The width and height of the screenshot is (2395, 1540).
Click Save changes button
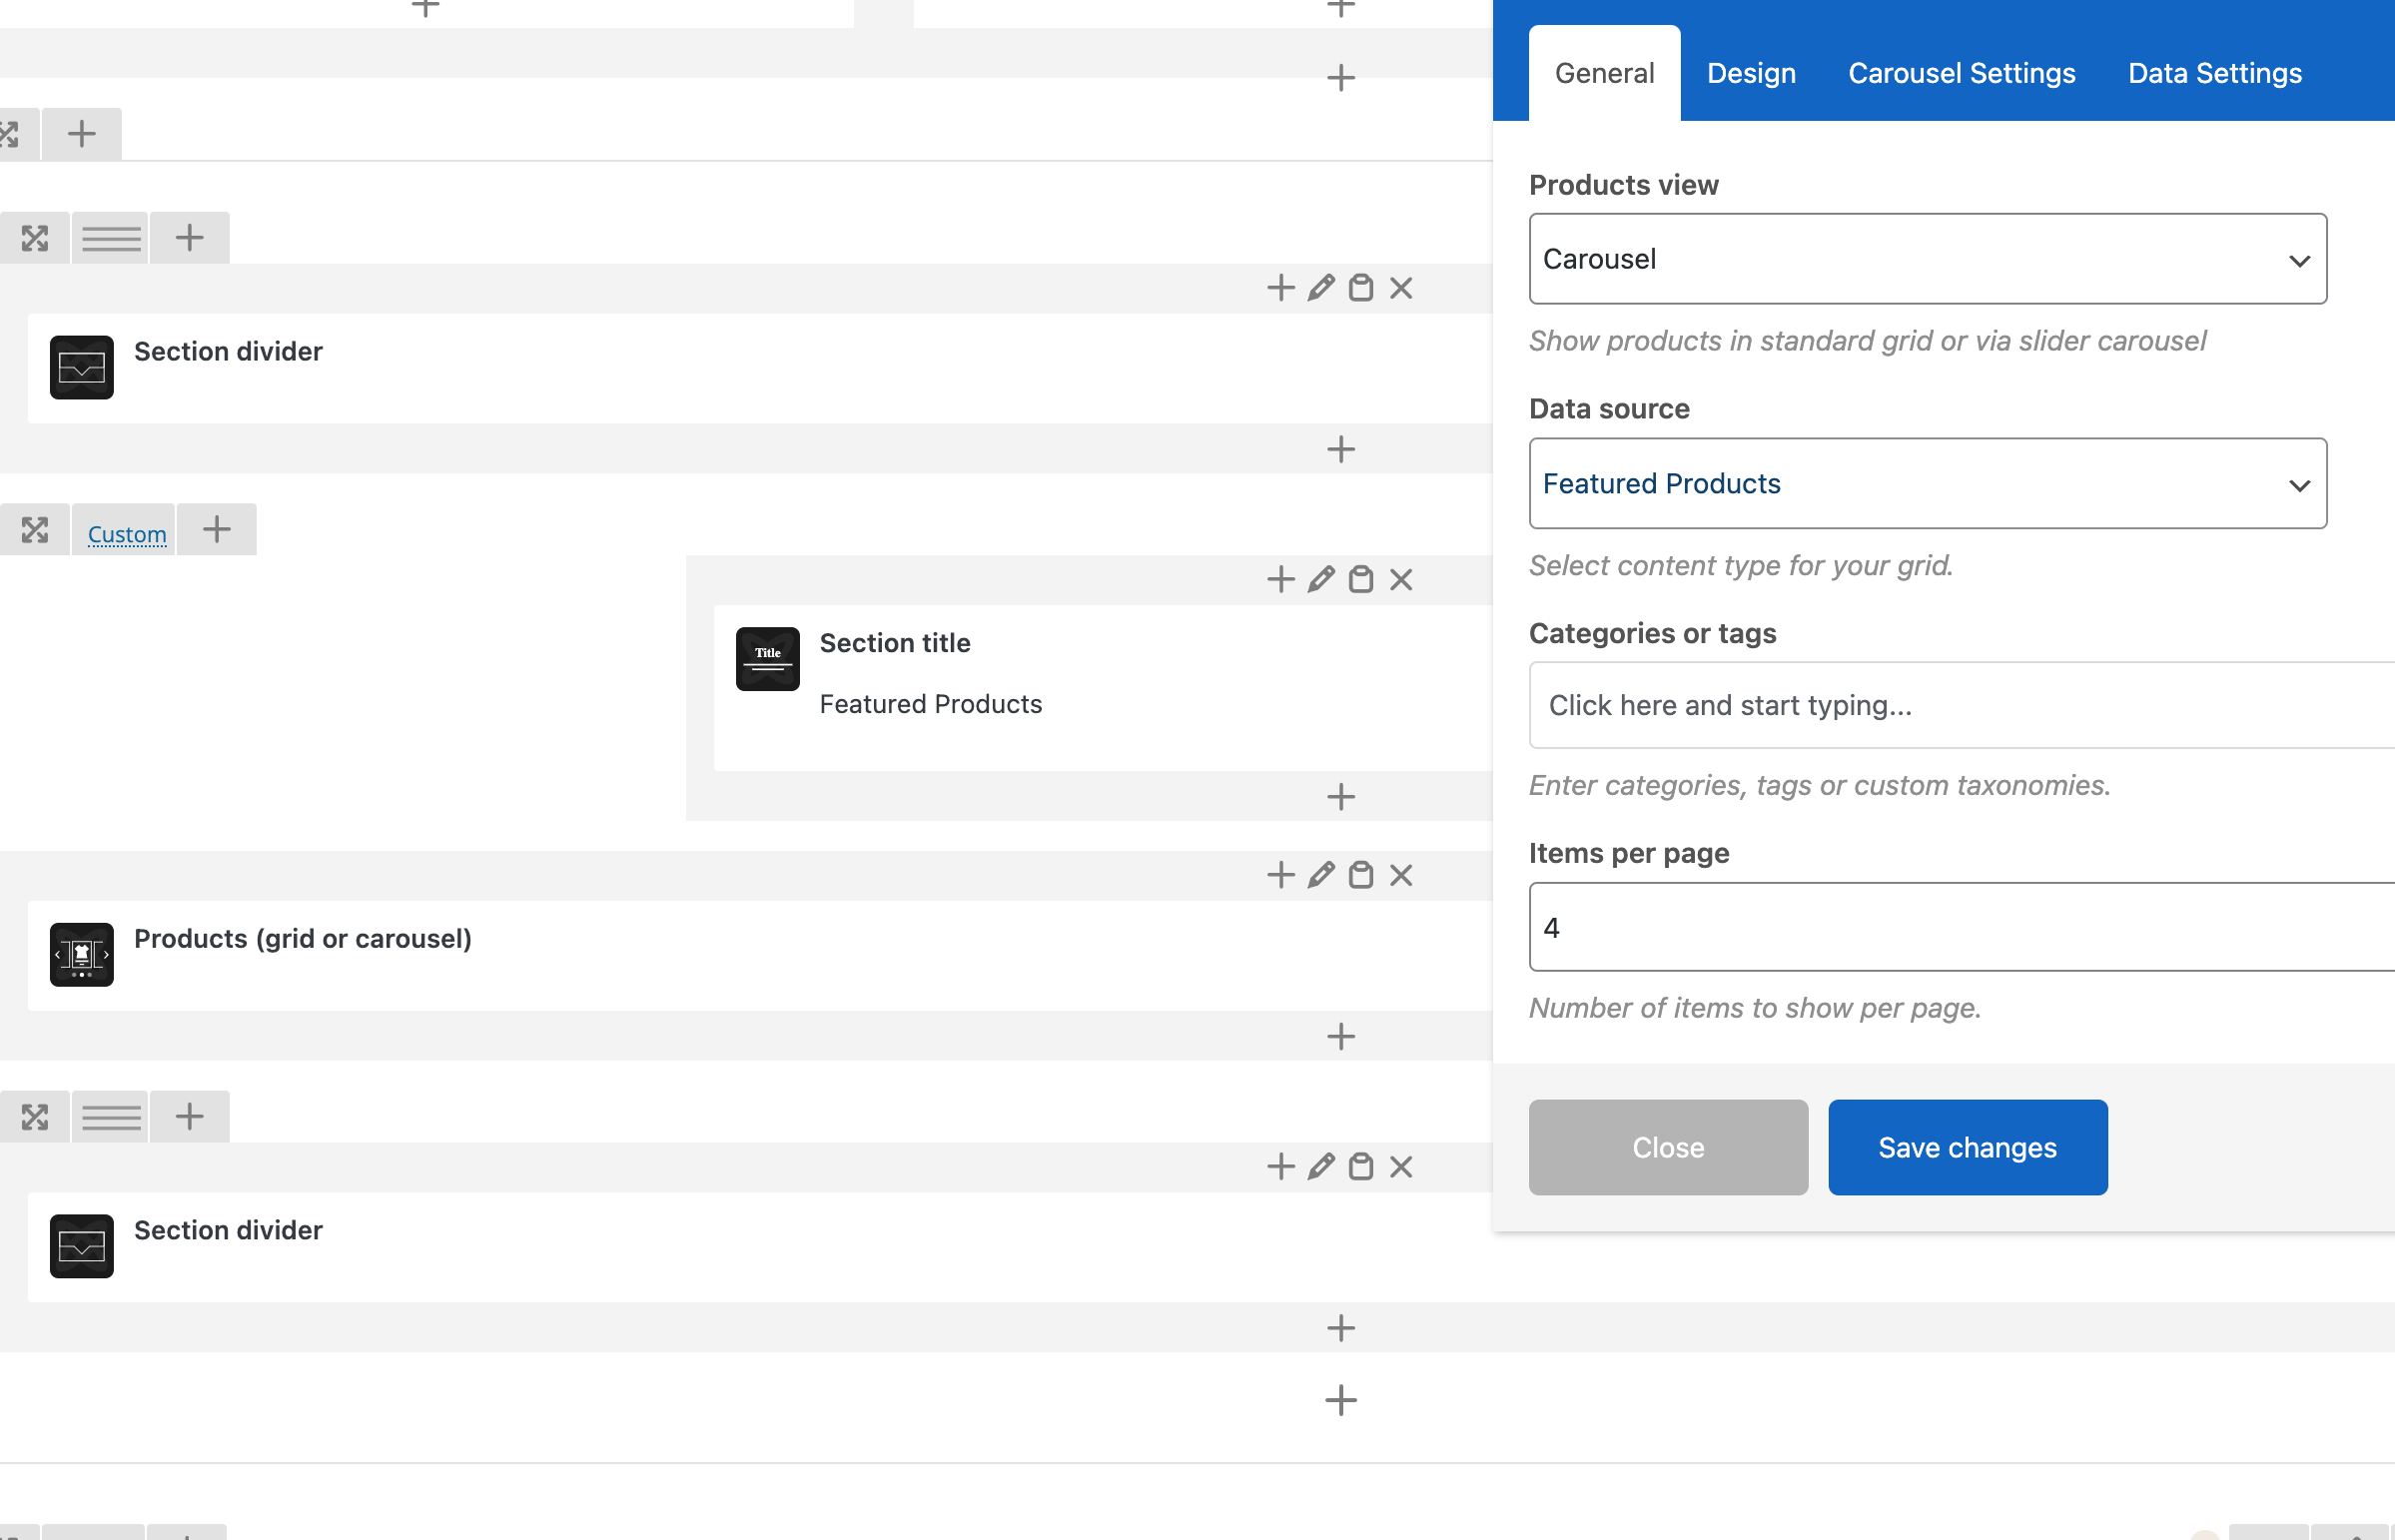click(1967, 1147)
